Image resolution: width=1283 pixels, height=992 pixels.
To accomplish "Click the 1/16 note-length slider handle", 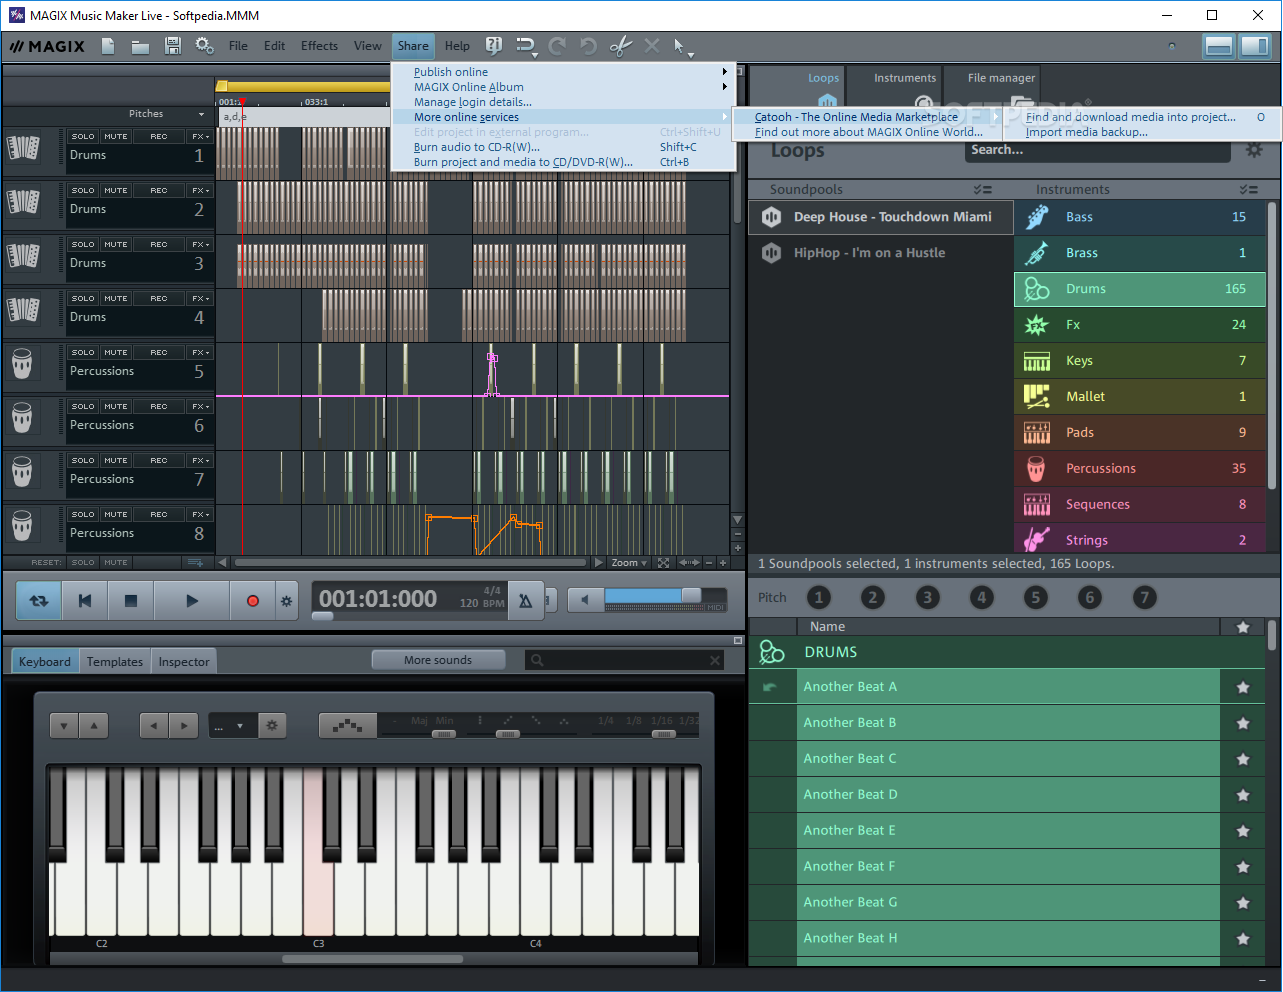I will pyautogui.click(x=663, y=735).
